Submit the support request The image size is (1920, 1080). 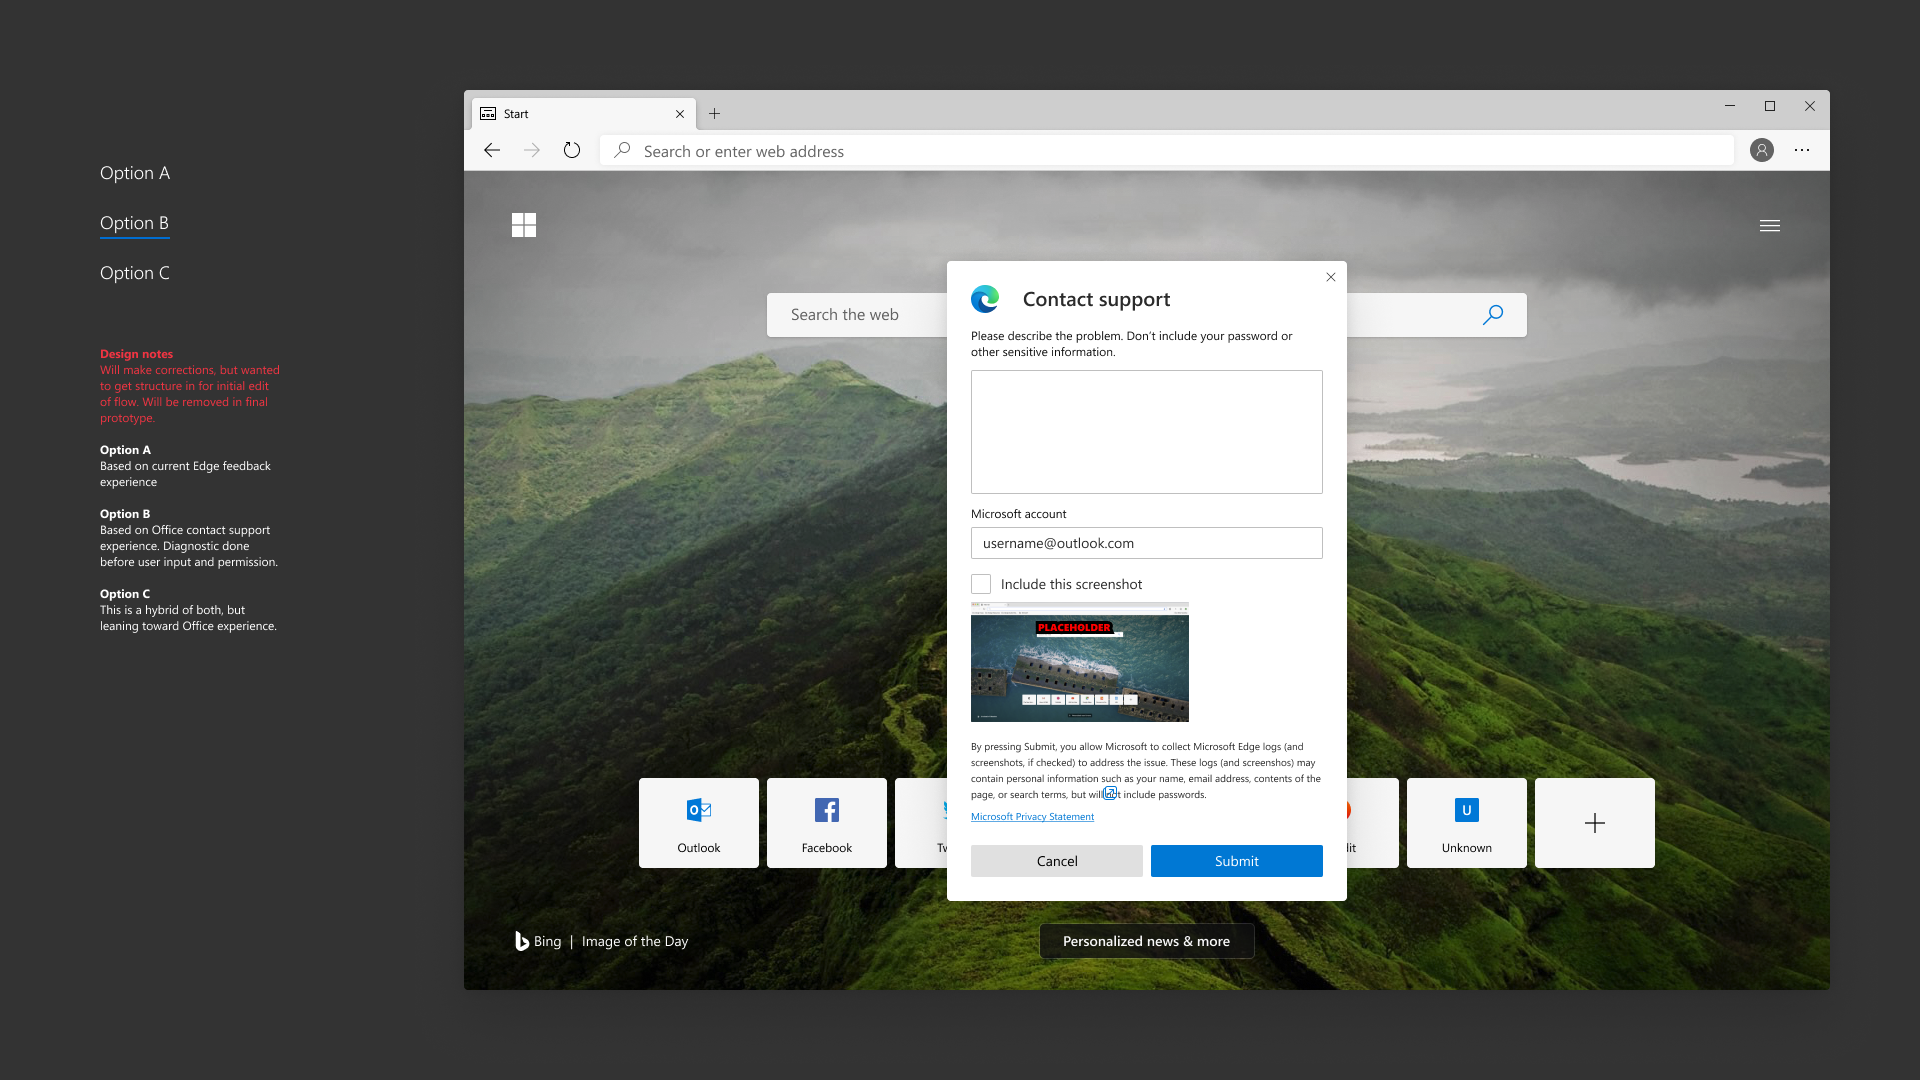tap(1237, 861)
